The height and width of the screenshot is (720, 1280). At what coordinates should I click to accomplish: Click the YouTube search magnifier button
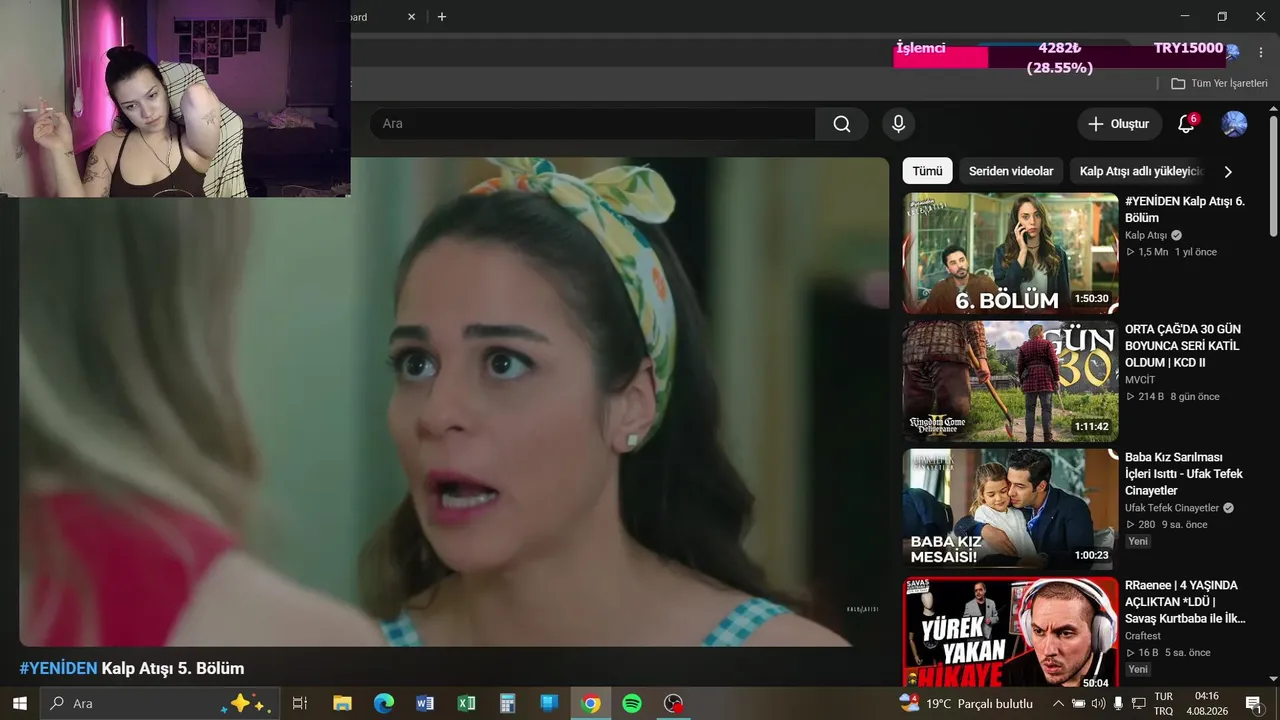[x=842, y=124]
